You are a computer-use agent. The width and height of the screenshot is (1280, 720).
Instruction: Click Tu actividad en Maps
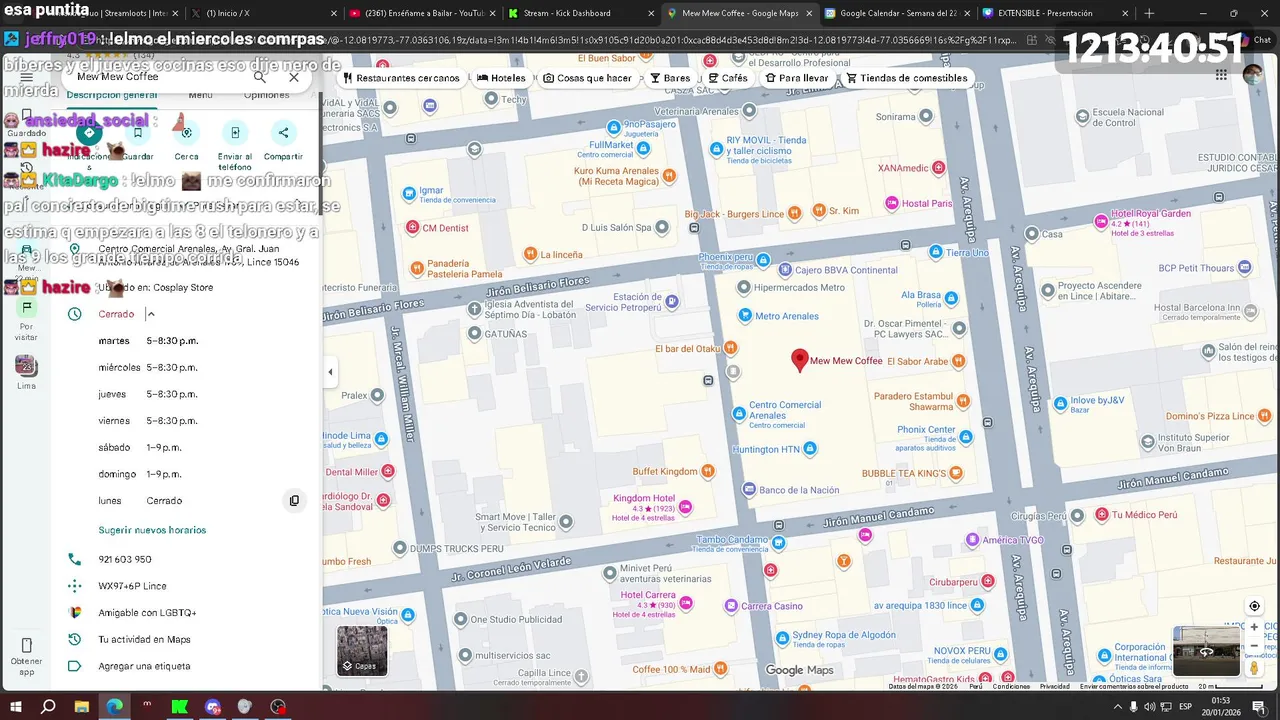pyautogui.click(x=144, y=640)
